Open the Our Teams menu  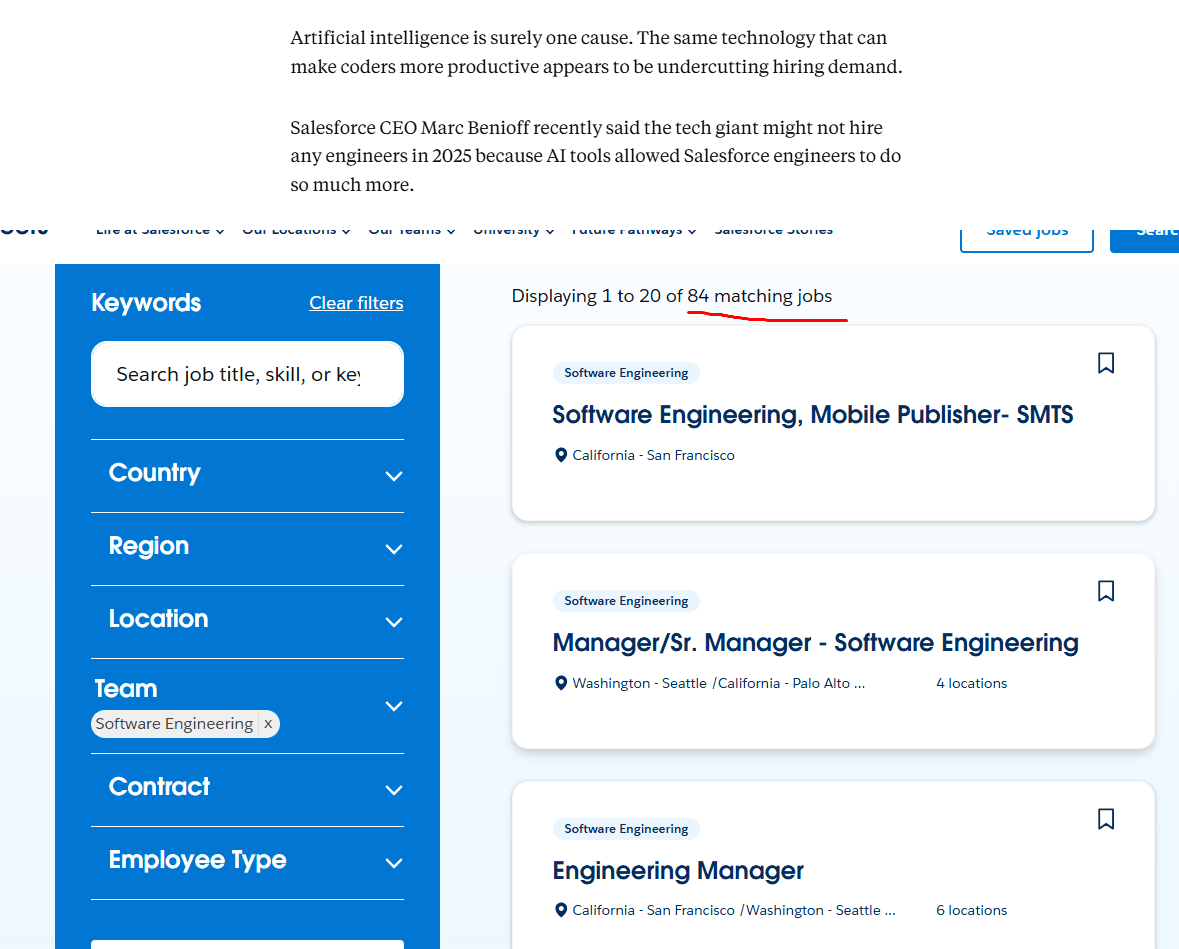(411, 230)
